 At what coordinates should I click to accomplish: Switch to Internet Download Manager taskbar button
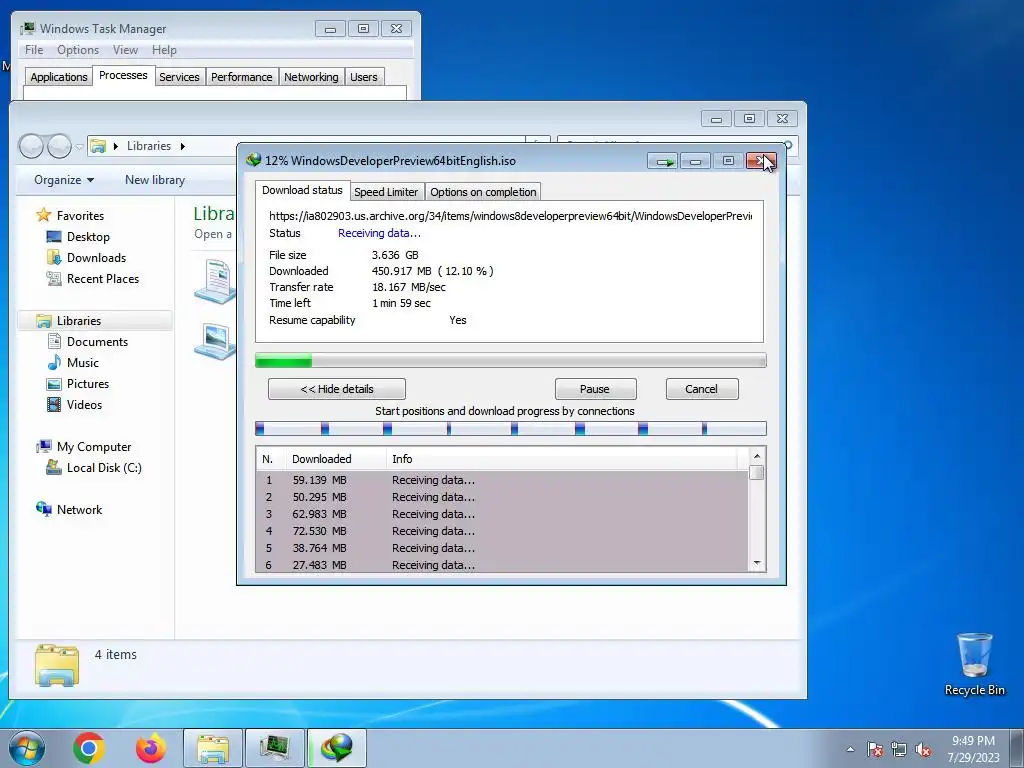click(x=336, y=748)
